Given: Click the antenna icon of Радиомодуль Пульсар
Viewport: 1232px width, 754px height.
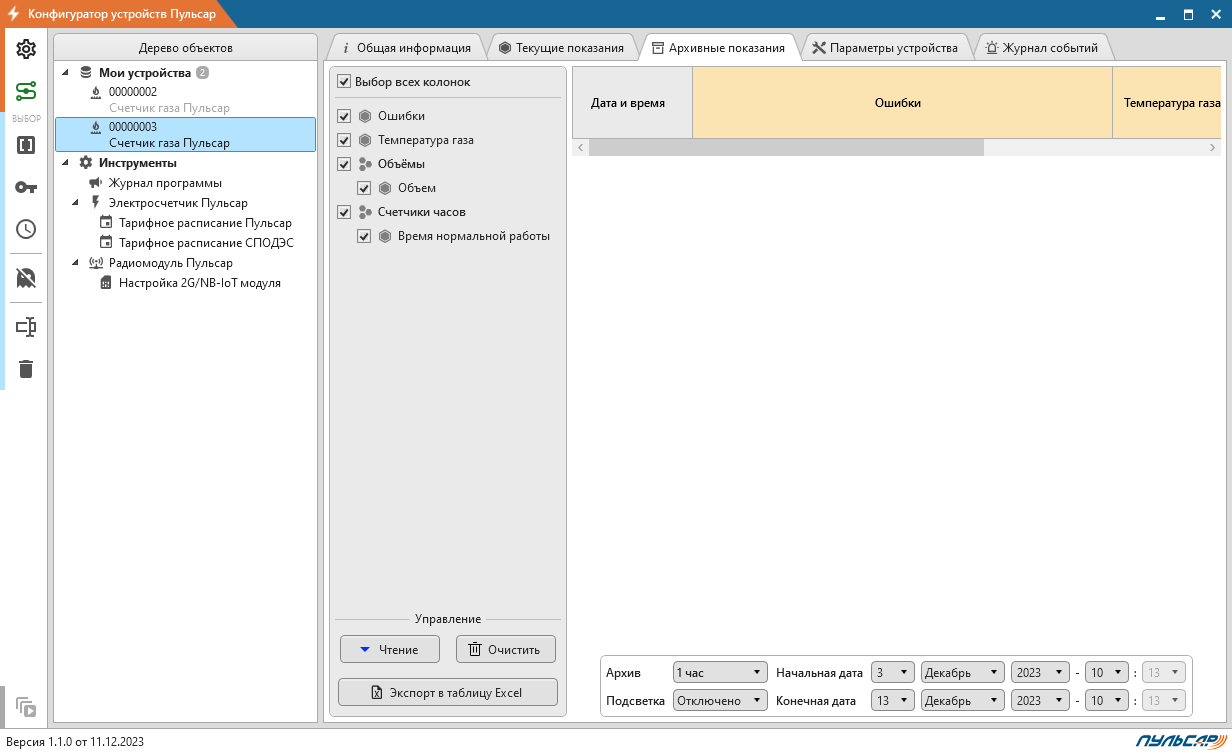Looking at the screenshot, I should pos(96,263).
